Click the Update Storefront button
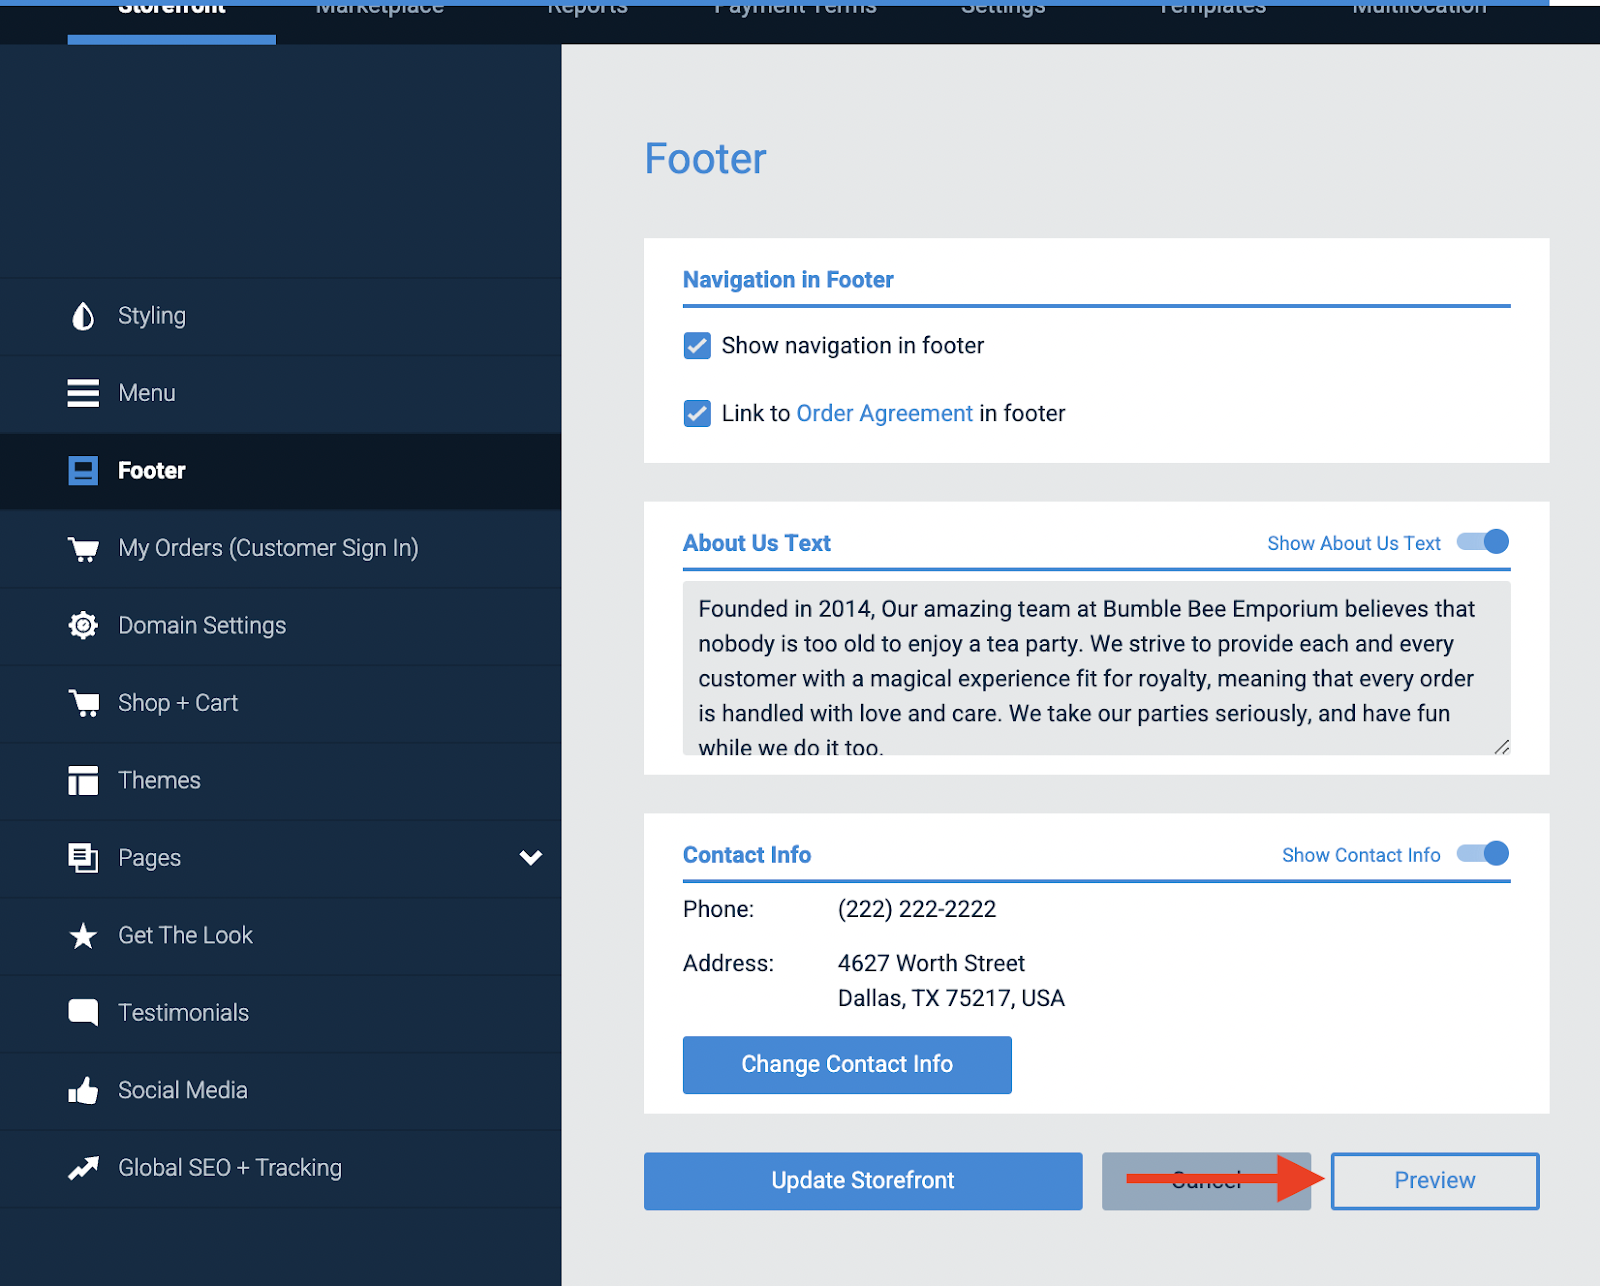The width and height of the screenshot is (1600, 1286). tap(862, 1181)
